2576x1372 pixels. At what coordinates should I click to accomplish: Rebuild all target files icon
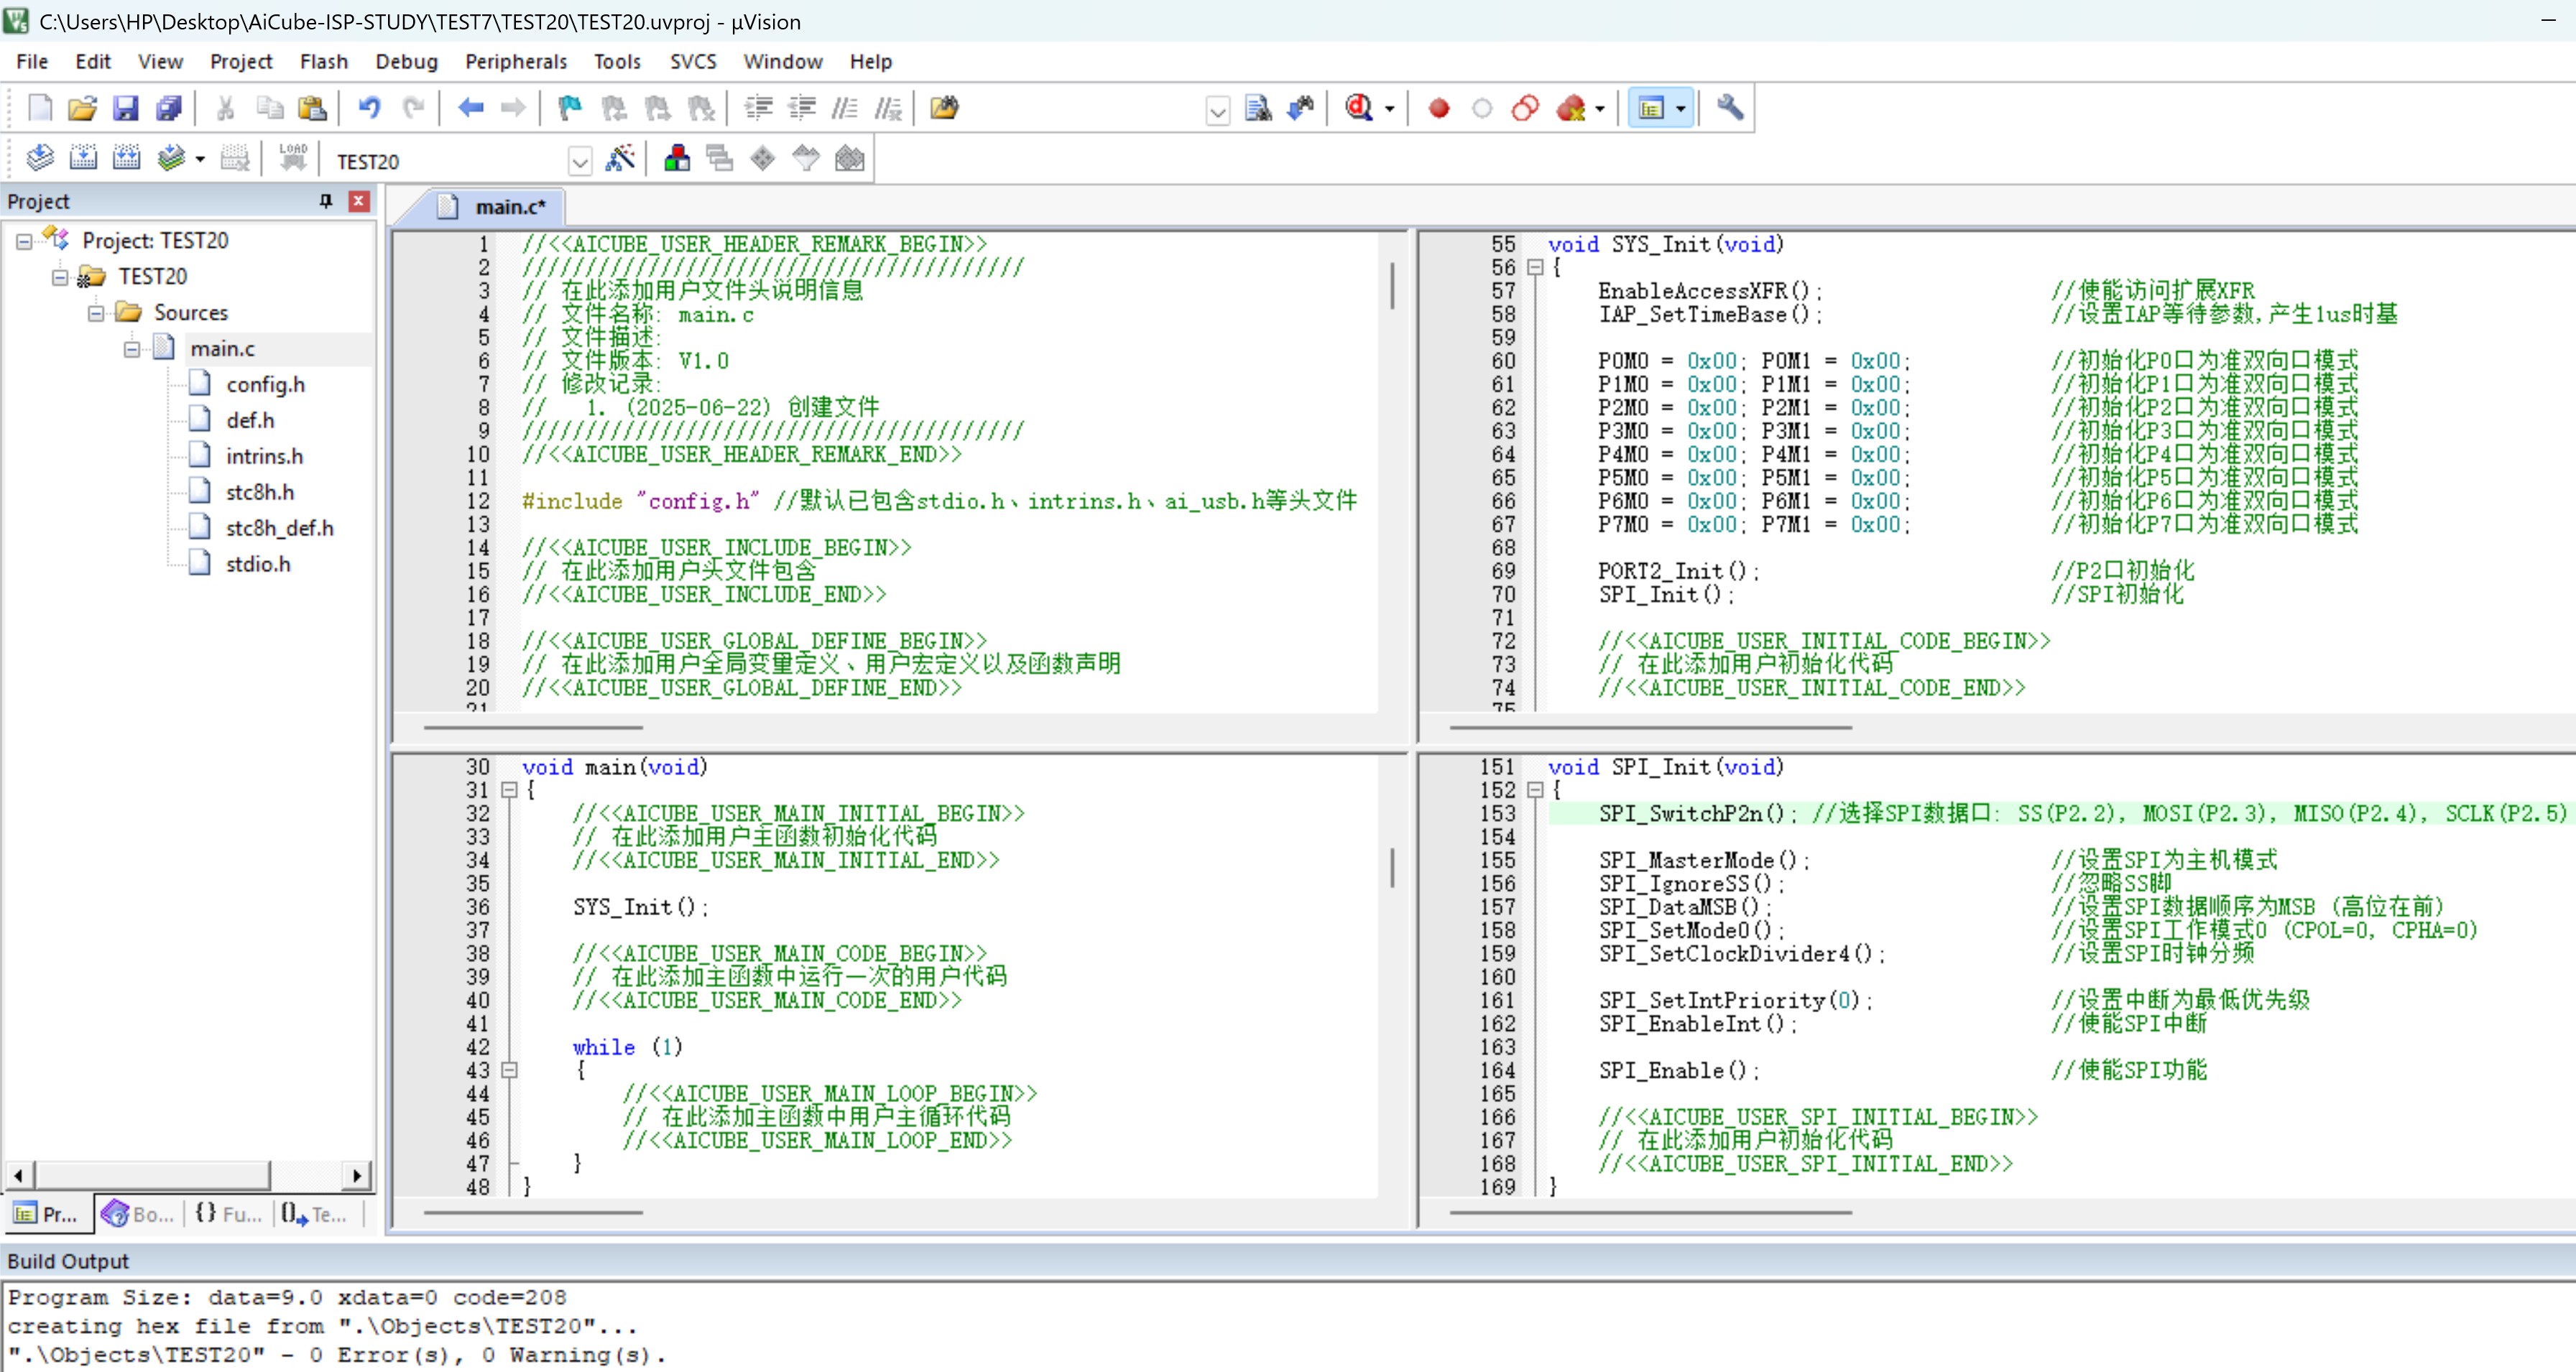(x=127, y=158)
